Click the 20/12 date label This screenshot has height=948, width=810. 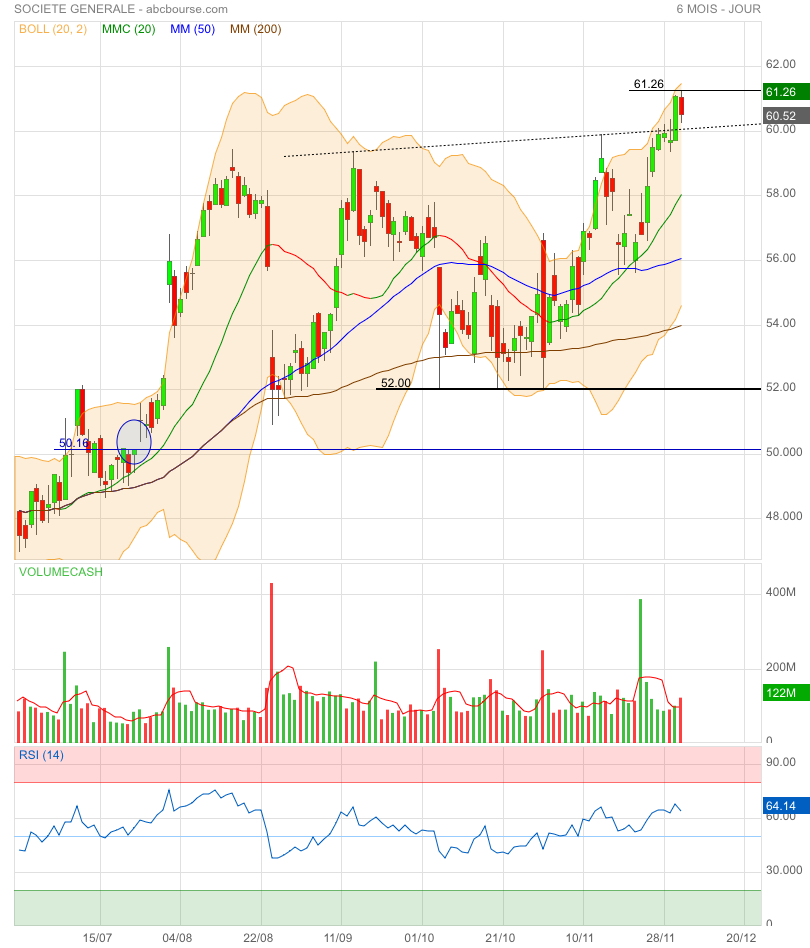point(741,938)
